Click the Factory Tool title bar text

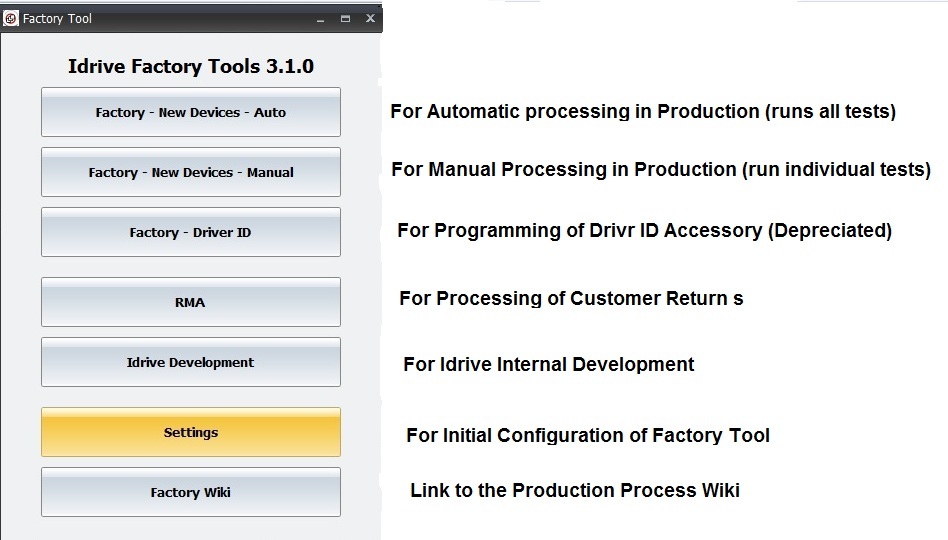(x=57, y=18)
